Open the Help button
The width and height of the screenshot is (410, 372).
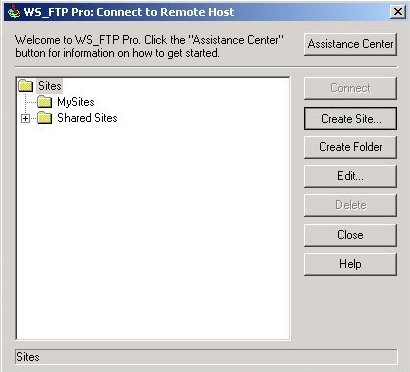(x=350, y=264)
